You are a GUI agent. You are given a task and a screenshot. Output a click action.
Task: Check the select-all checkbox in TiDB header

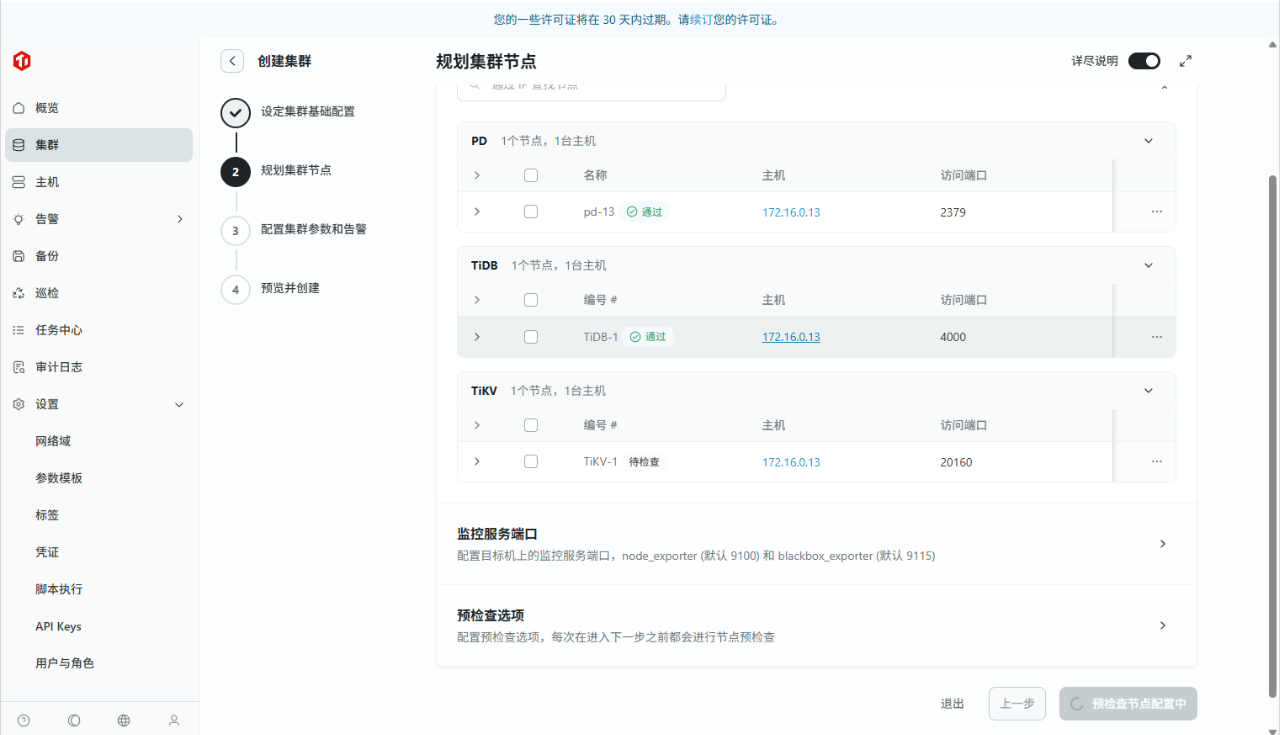pos(531,300)
